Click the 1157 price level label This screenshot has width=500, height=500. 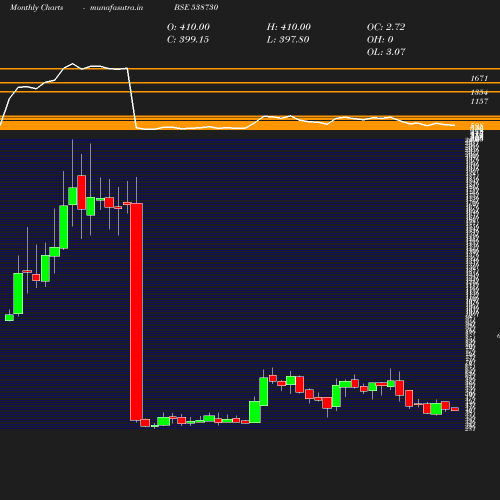click(479, 101)
